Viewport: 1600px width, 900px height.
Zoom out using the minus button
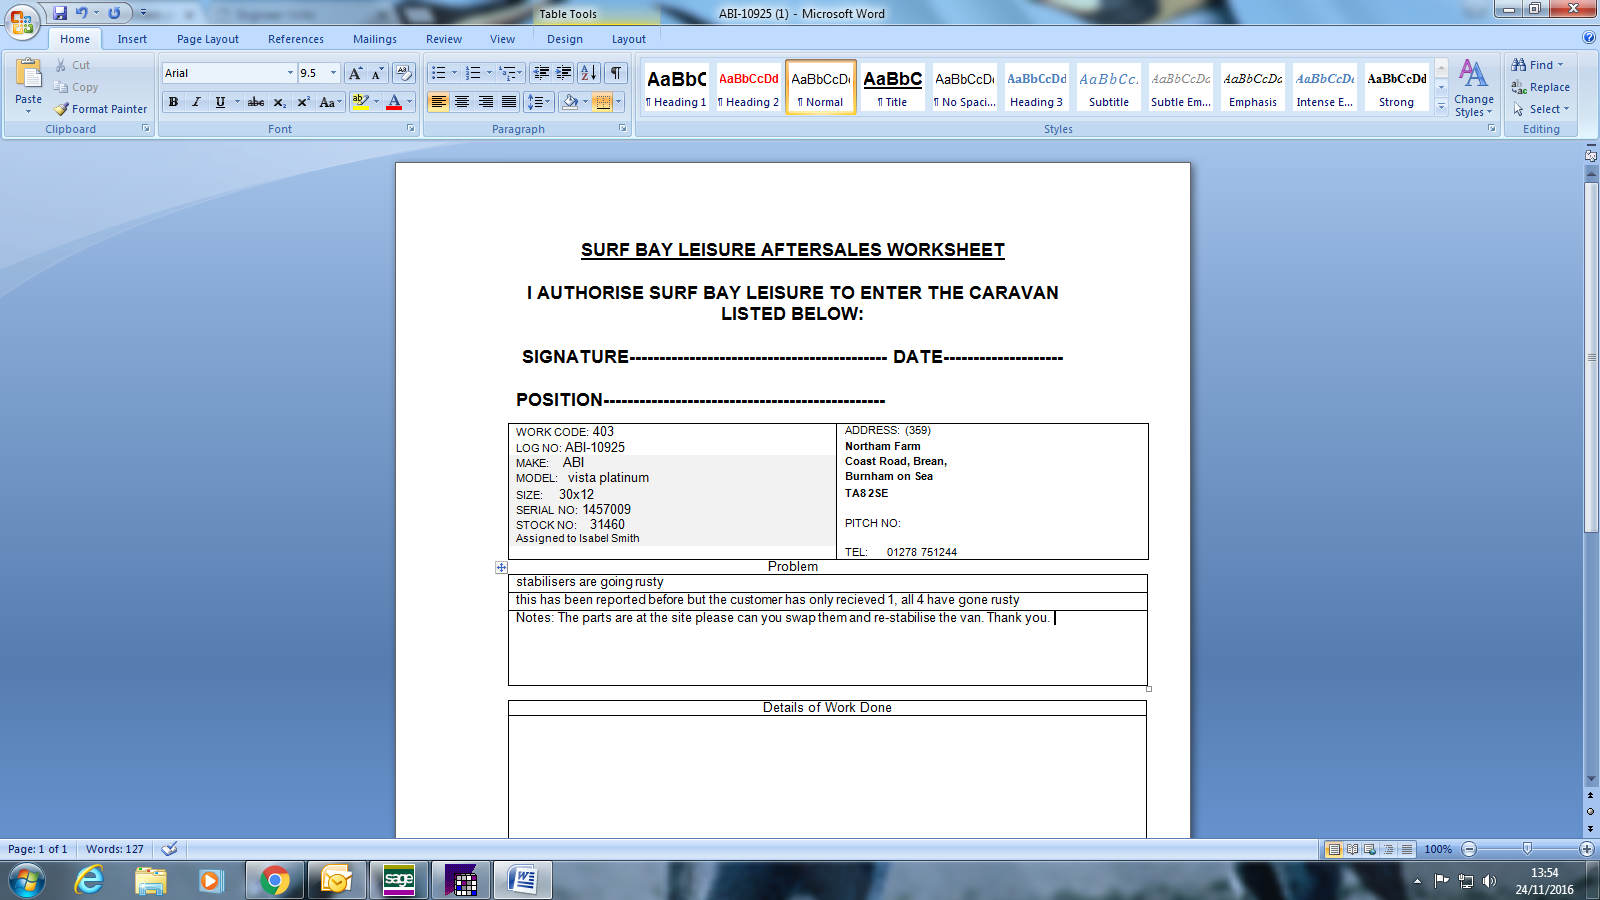[1469, 849]
